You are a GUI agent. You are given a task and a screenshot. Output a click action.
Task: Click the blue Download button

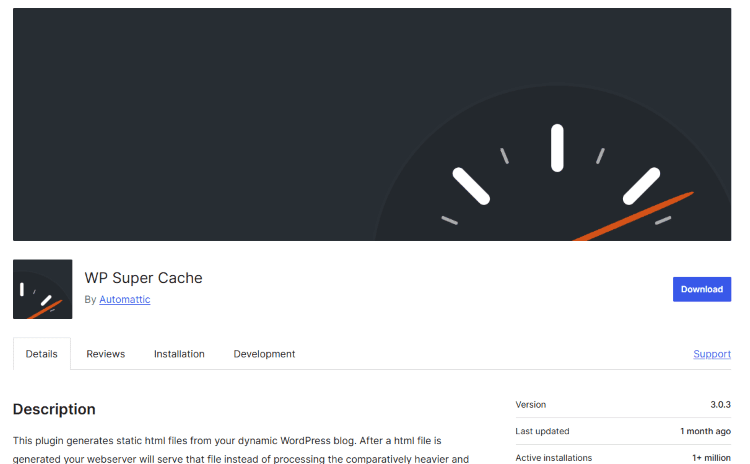point(702,289)
